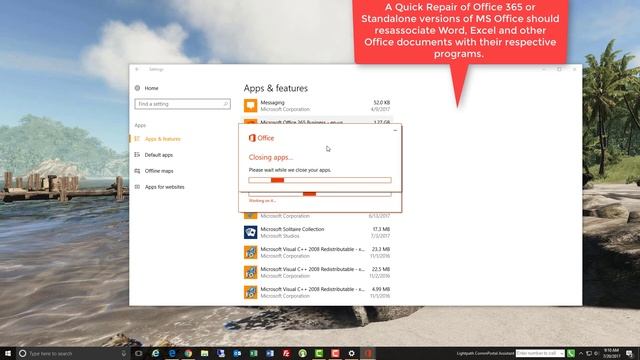Select Apps & features in the sidebar
The image size is (640, 360).
coord(162,139)
